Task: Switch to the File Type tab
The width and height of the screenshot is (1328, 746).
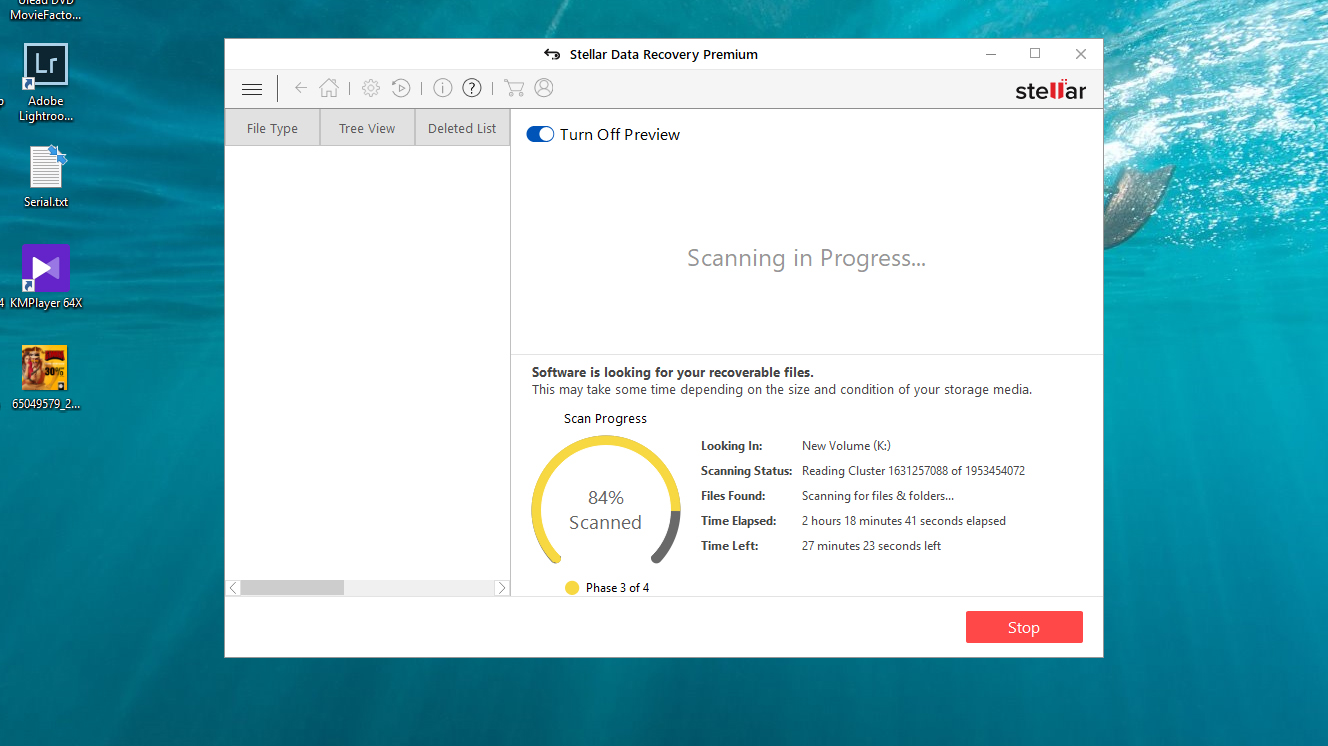Action: click(x=272, y=128)
